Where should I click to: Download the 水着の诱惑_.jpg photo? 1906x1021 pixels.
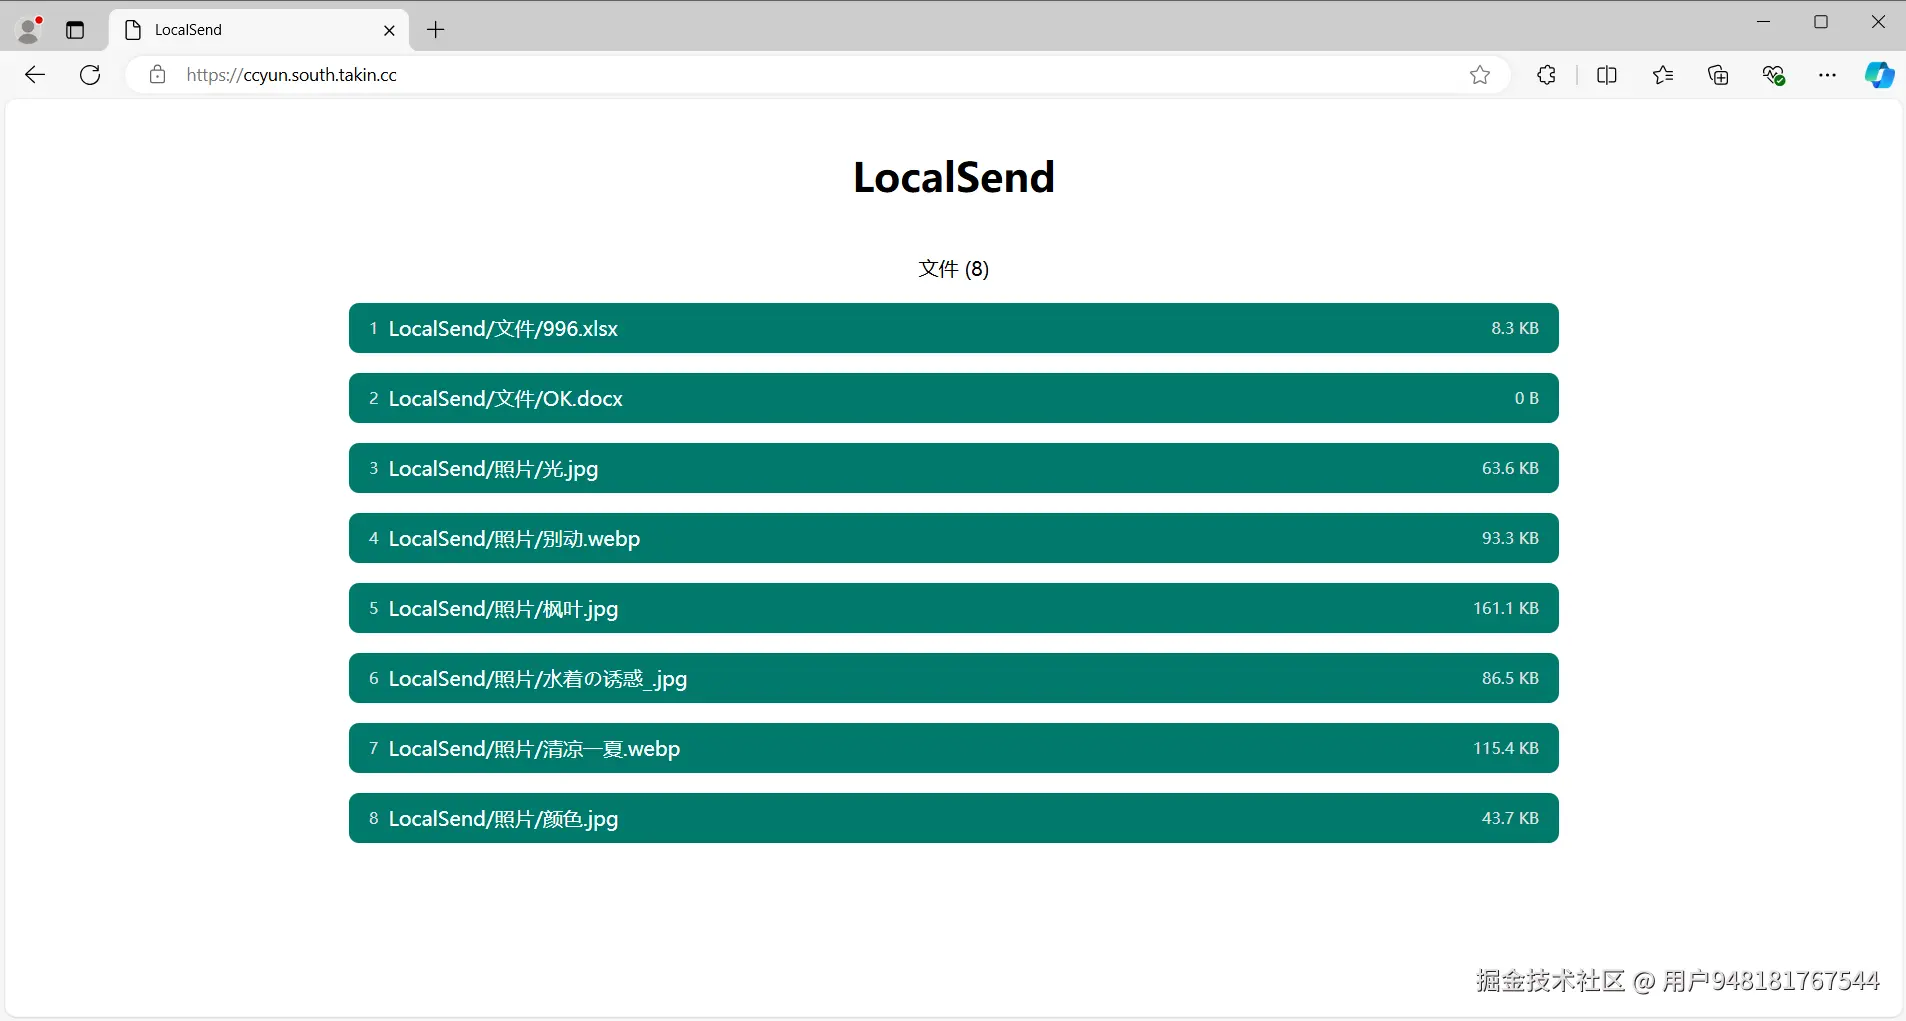point(954,678)
